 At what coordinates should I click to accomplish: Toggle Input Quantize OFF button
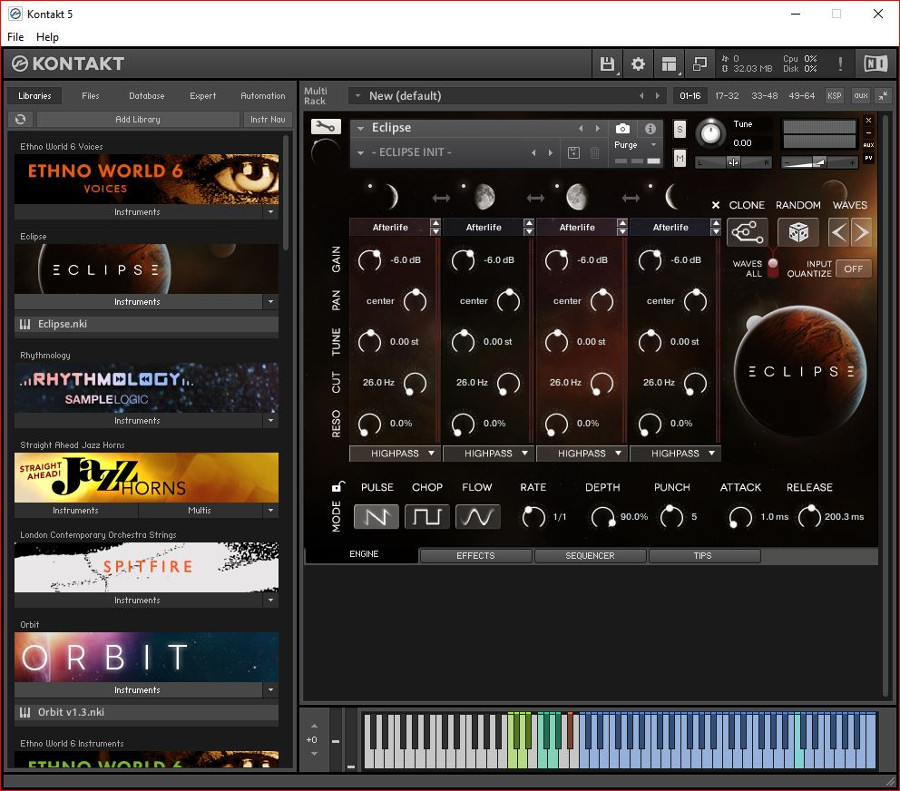854,269
